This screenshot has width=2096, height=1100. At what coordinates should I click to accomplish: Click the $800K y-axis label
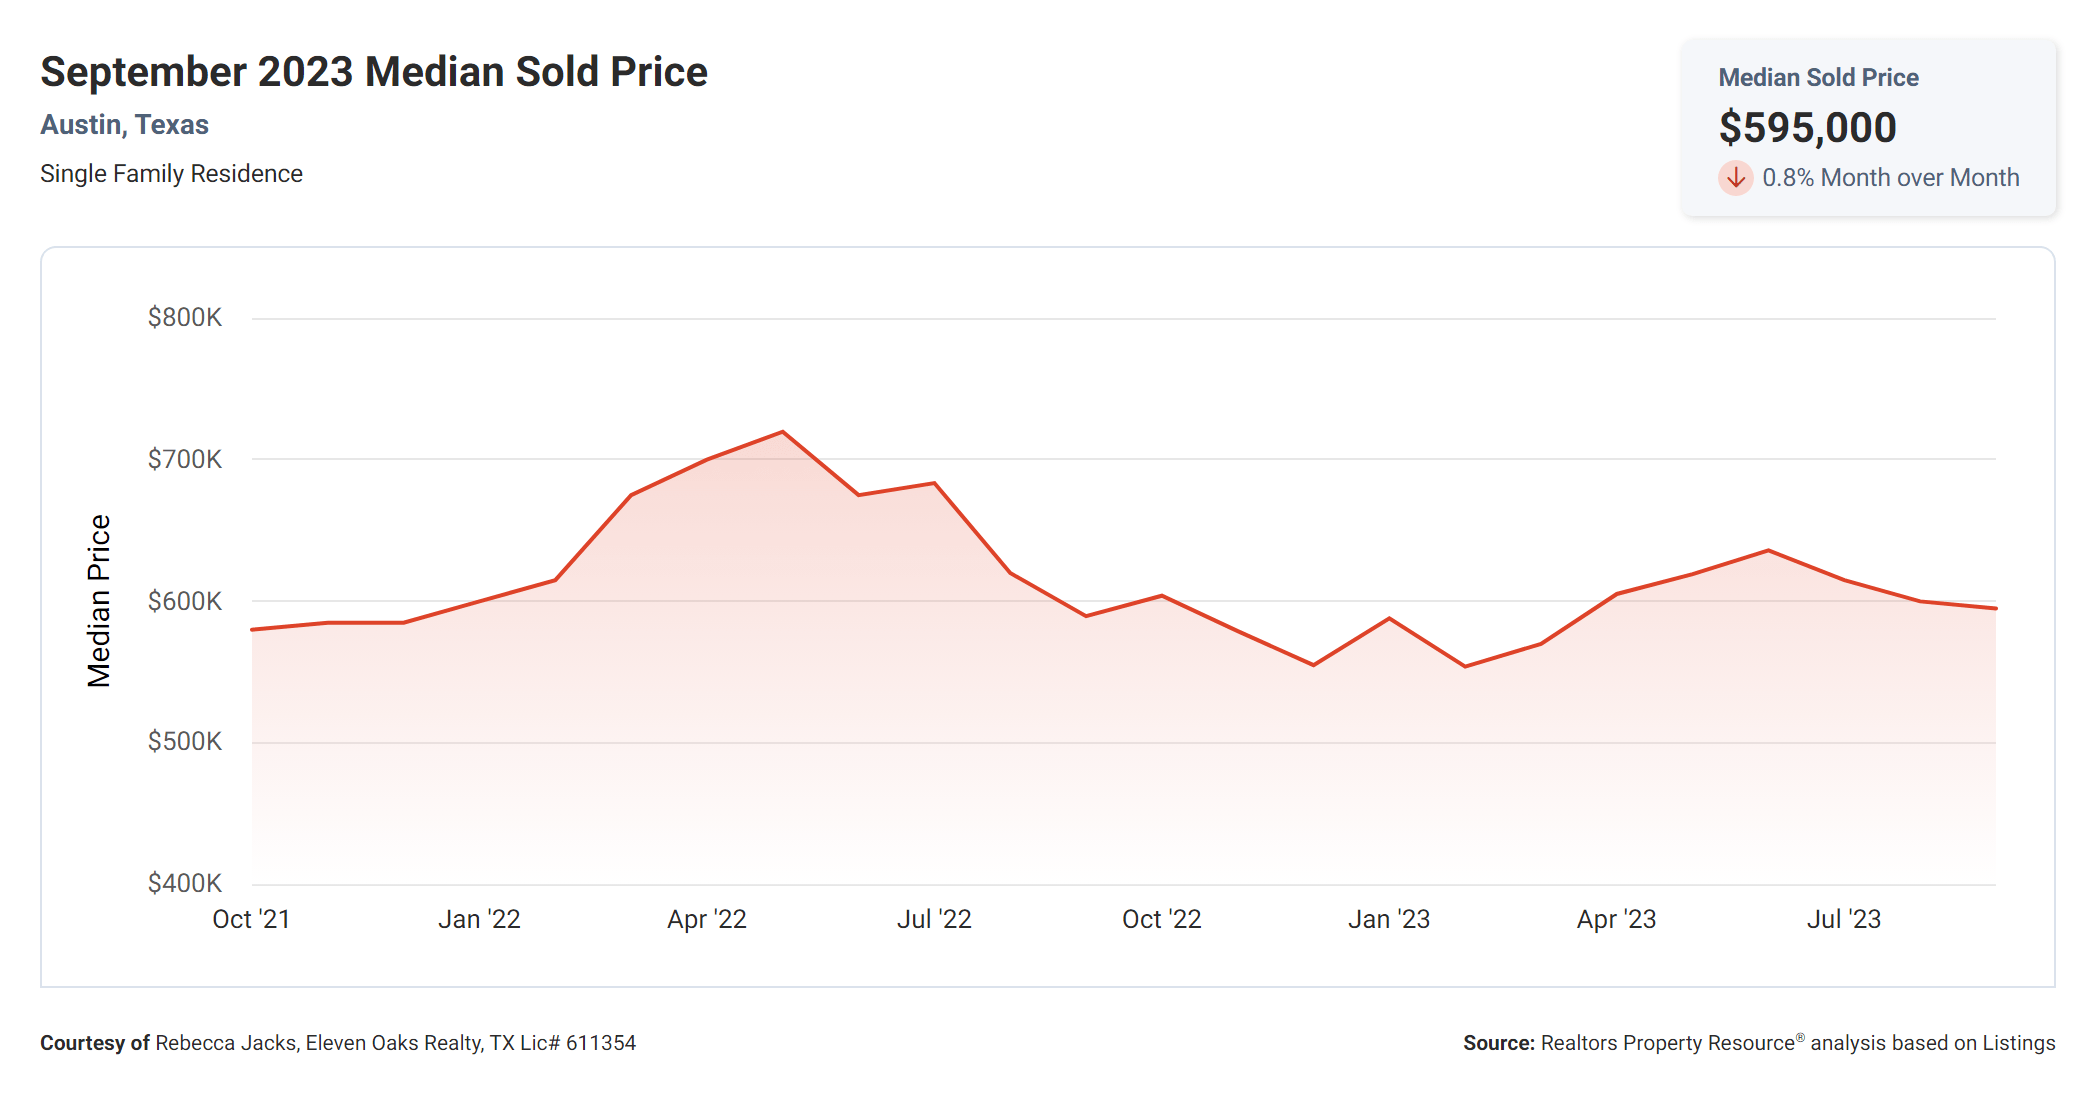pyautogui.click(x=185, y=318)
